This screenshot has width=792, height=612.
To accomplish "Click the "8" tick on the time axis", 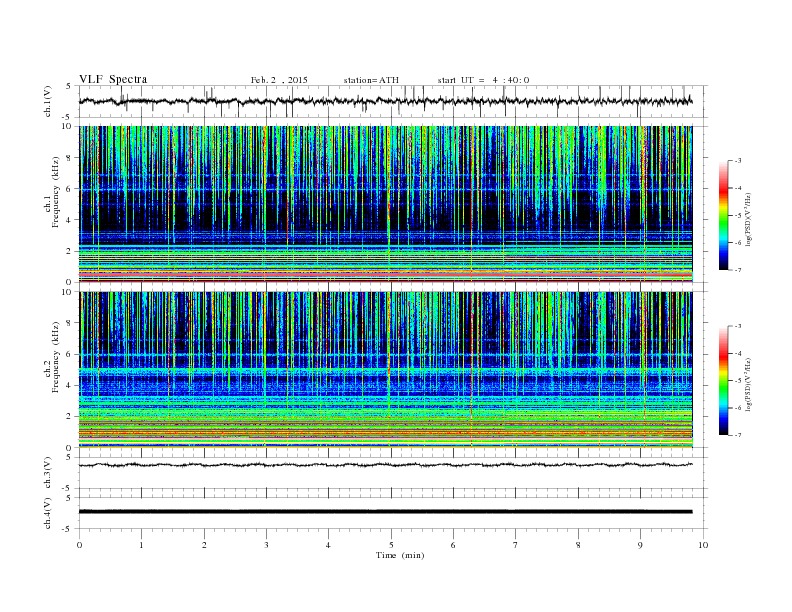I will (x=578, y=545).
